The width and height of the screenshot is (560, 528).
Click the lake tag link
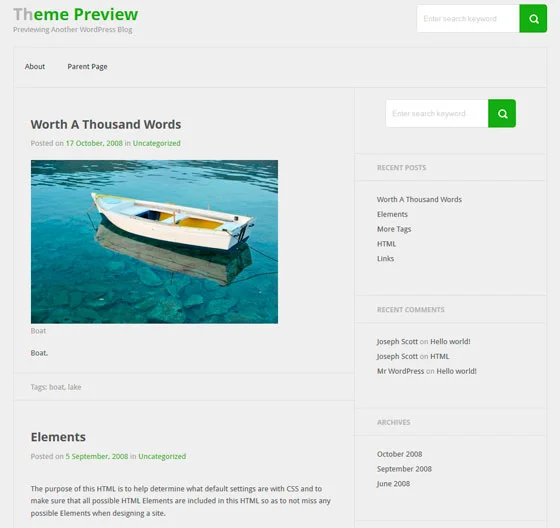(x=74, y=387)
